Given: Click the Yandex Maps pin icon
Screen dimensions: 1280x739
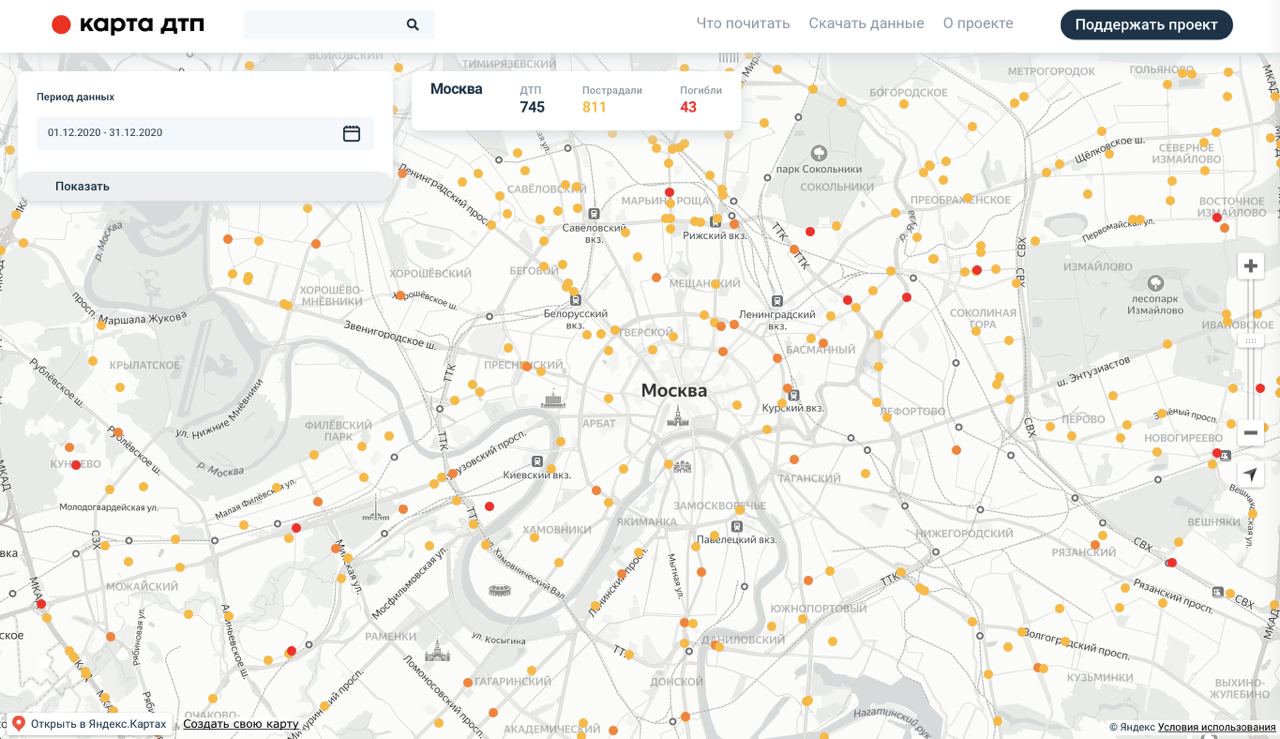Looking at the screenshot, I should [x=18, y=723].
